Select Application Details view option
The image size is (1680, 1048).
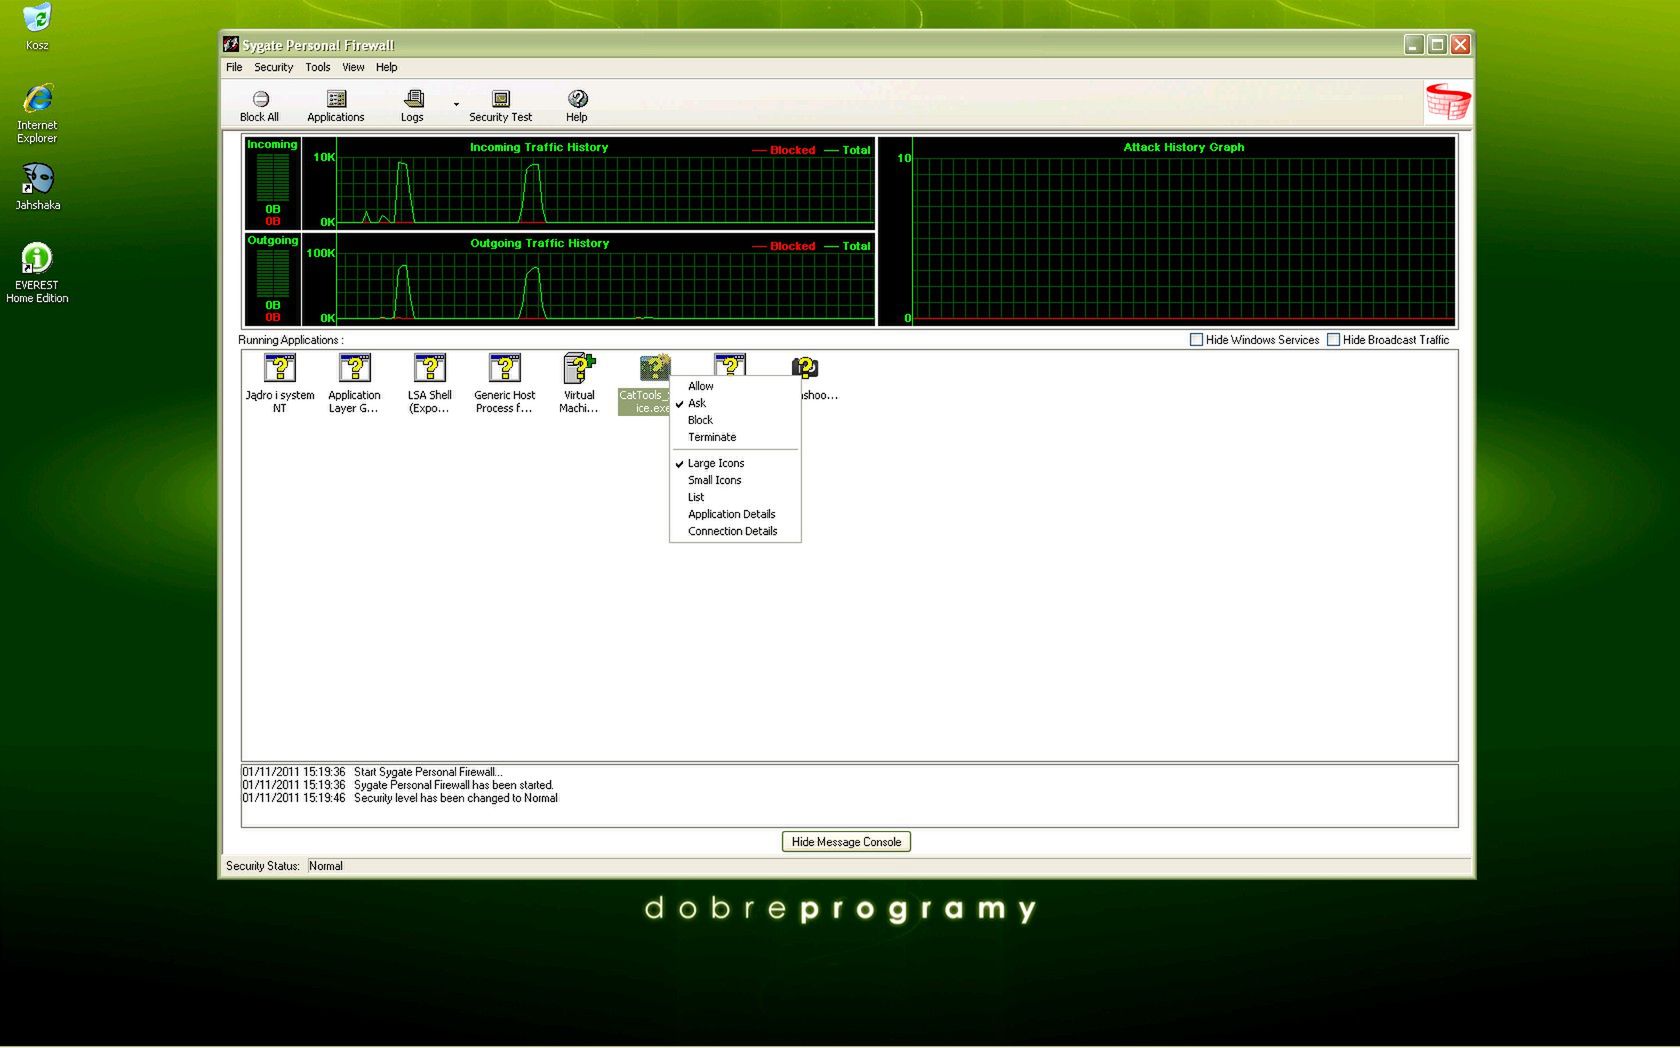(x=735, y=514)
